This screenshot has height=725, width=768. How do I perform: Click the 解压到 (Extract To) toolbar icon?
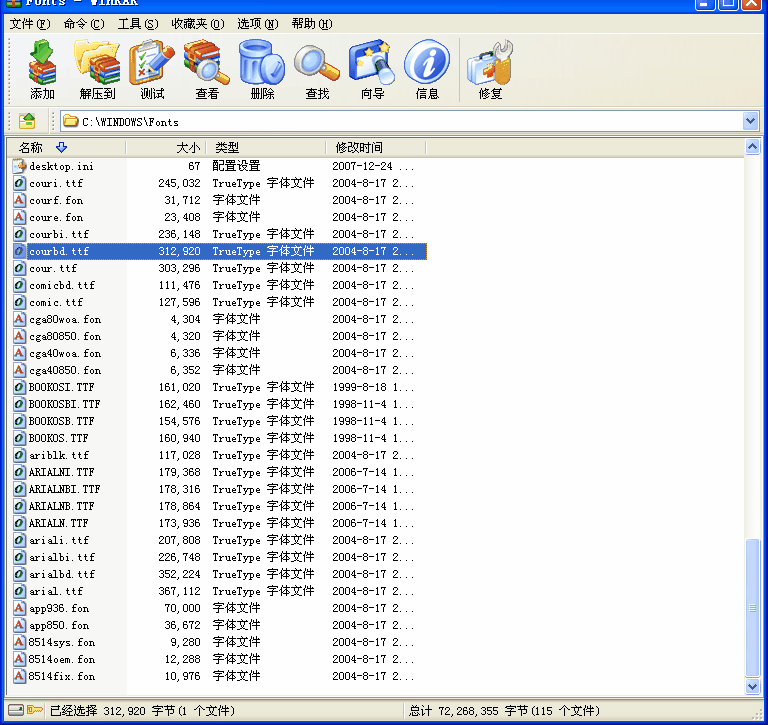coord(97,69)
